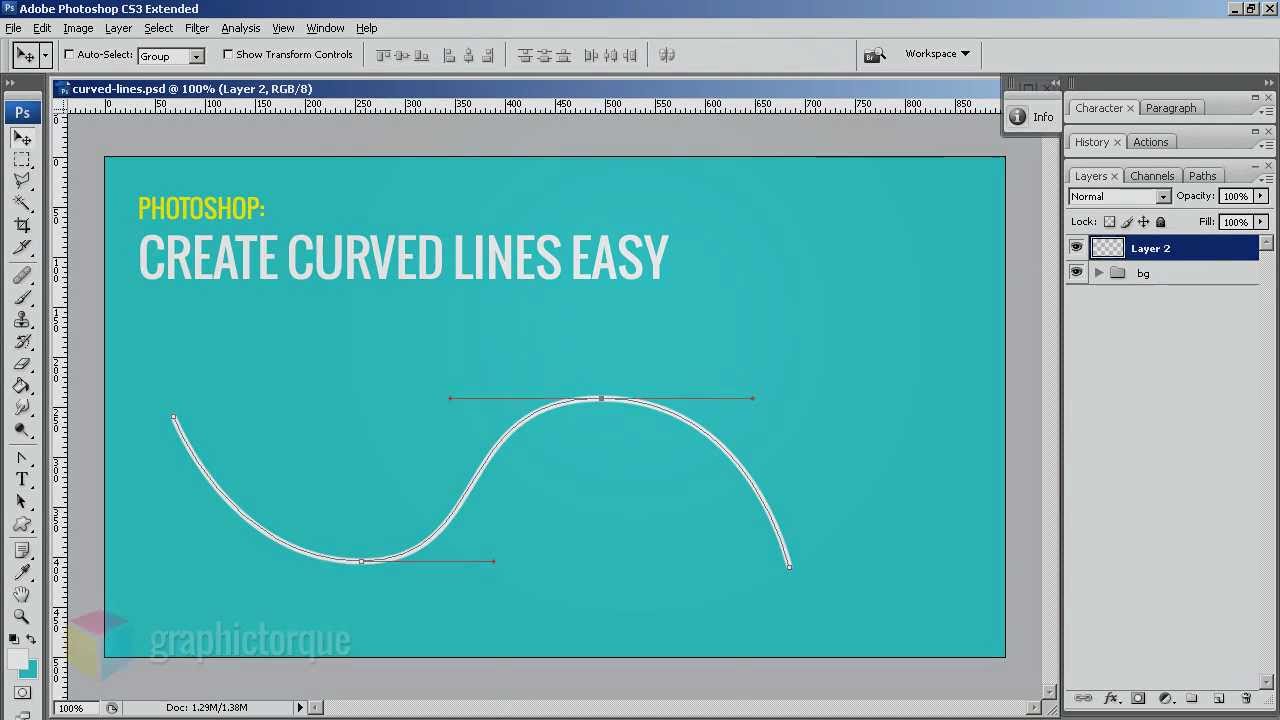Select the Direct Selection arrow tool
1280x720 pixels.
coord(22,502)
